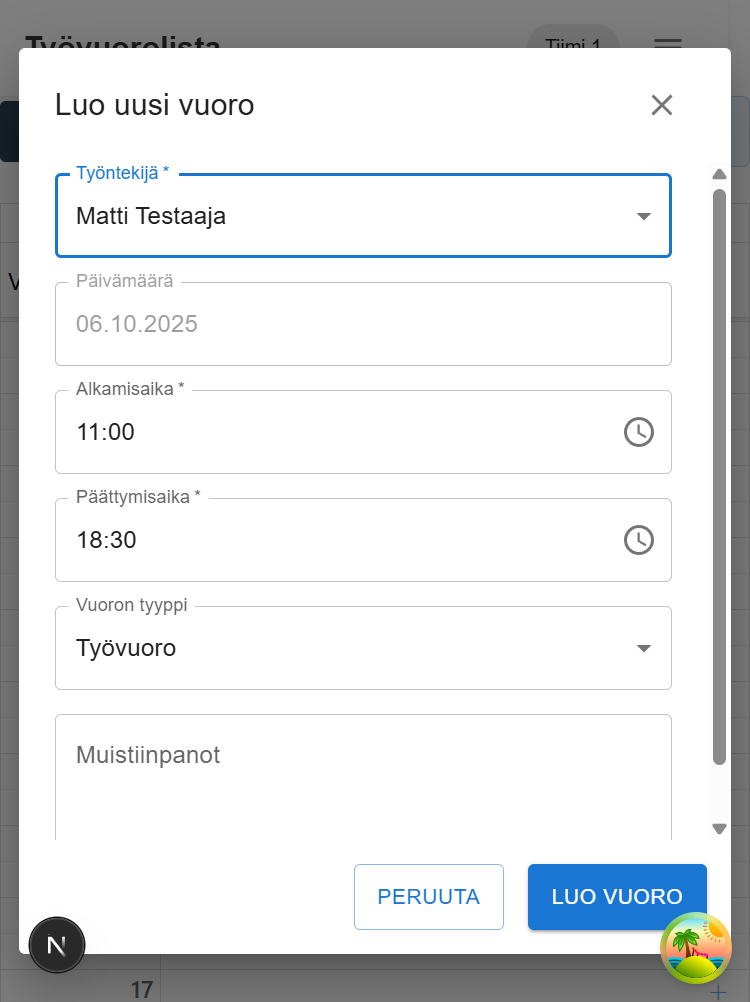Open the time picker for Päättymisaika
This screenshot has height=1002, width=750.
point(638,540)
